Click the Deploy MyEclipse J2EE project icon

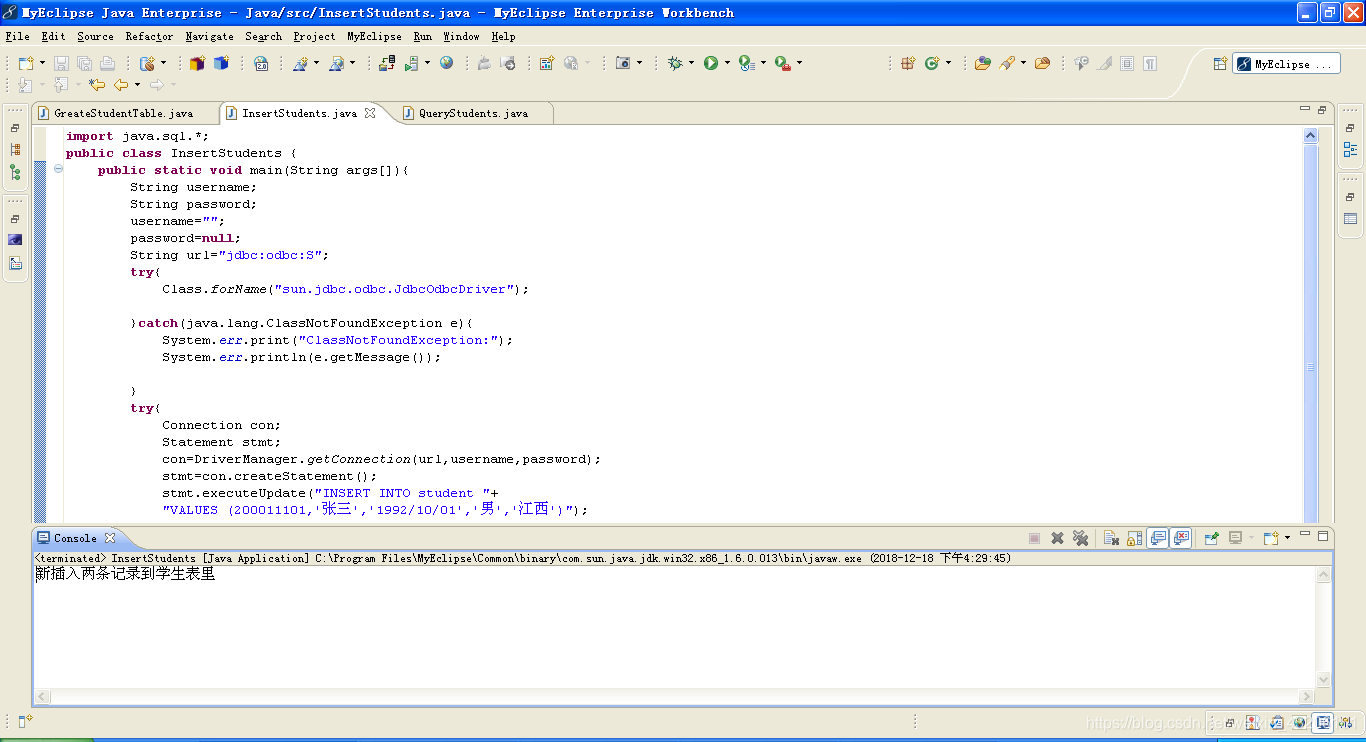pyautogui.click(x=387, y=63)
